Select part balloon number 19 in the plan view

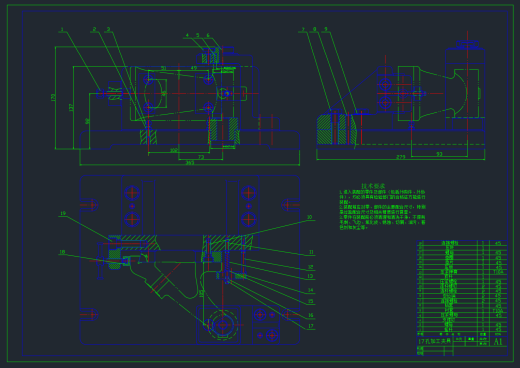(63, 213)
